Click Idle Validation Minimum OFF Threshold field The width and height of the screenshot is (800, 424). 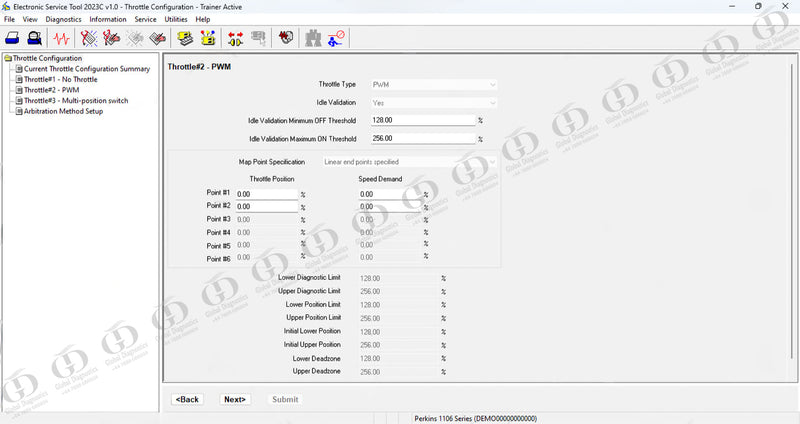click(423, 120)
